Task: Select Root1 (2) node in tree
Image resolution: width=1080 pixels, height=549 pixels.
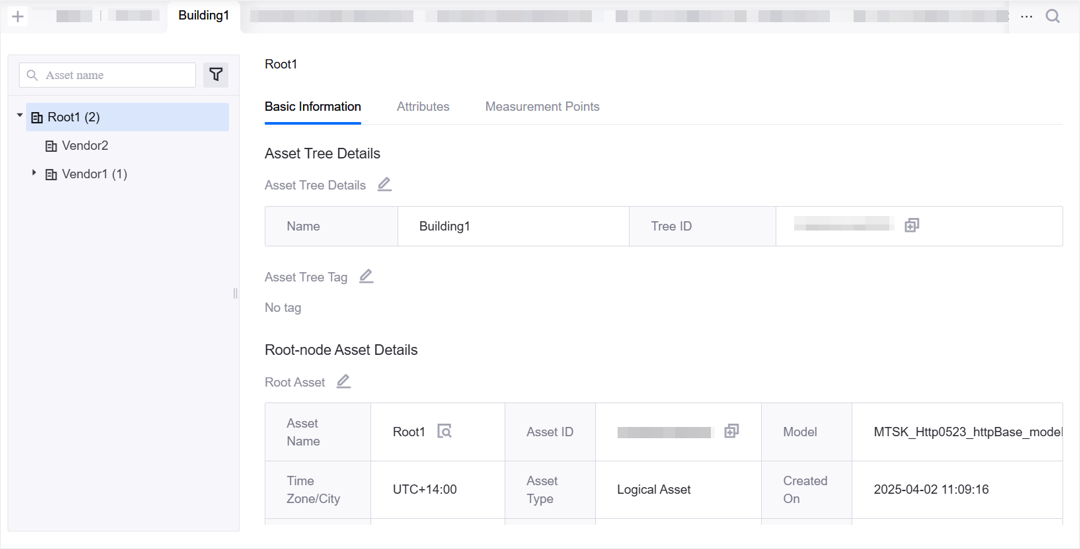Action: pyautogui.click(x=74, y=117)
